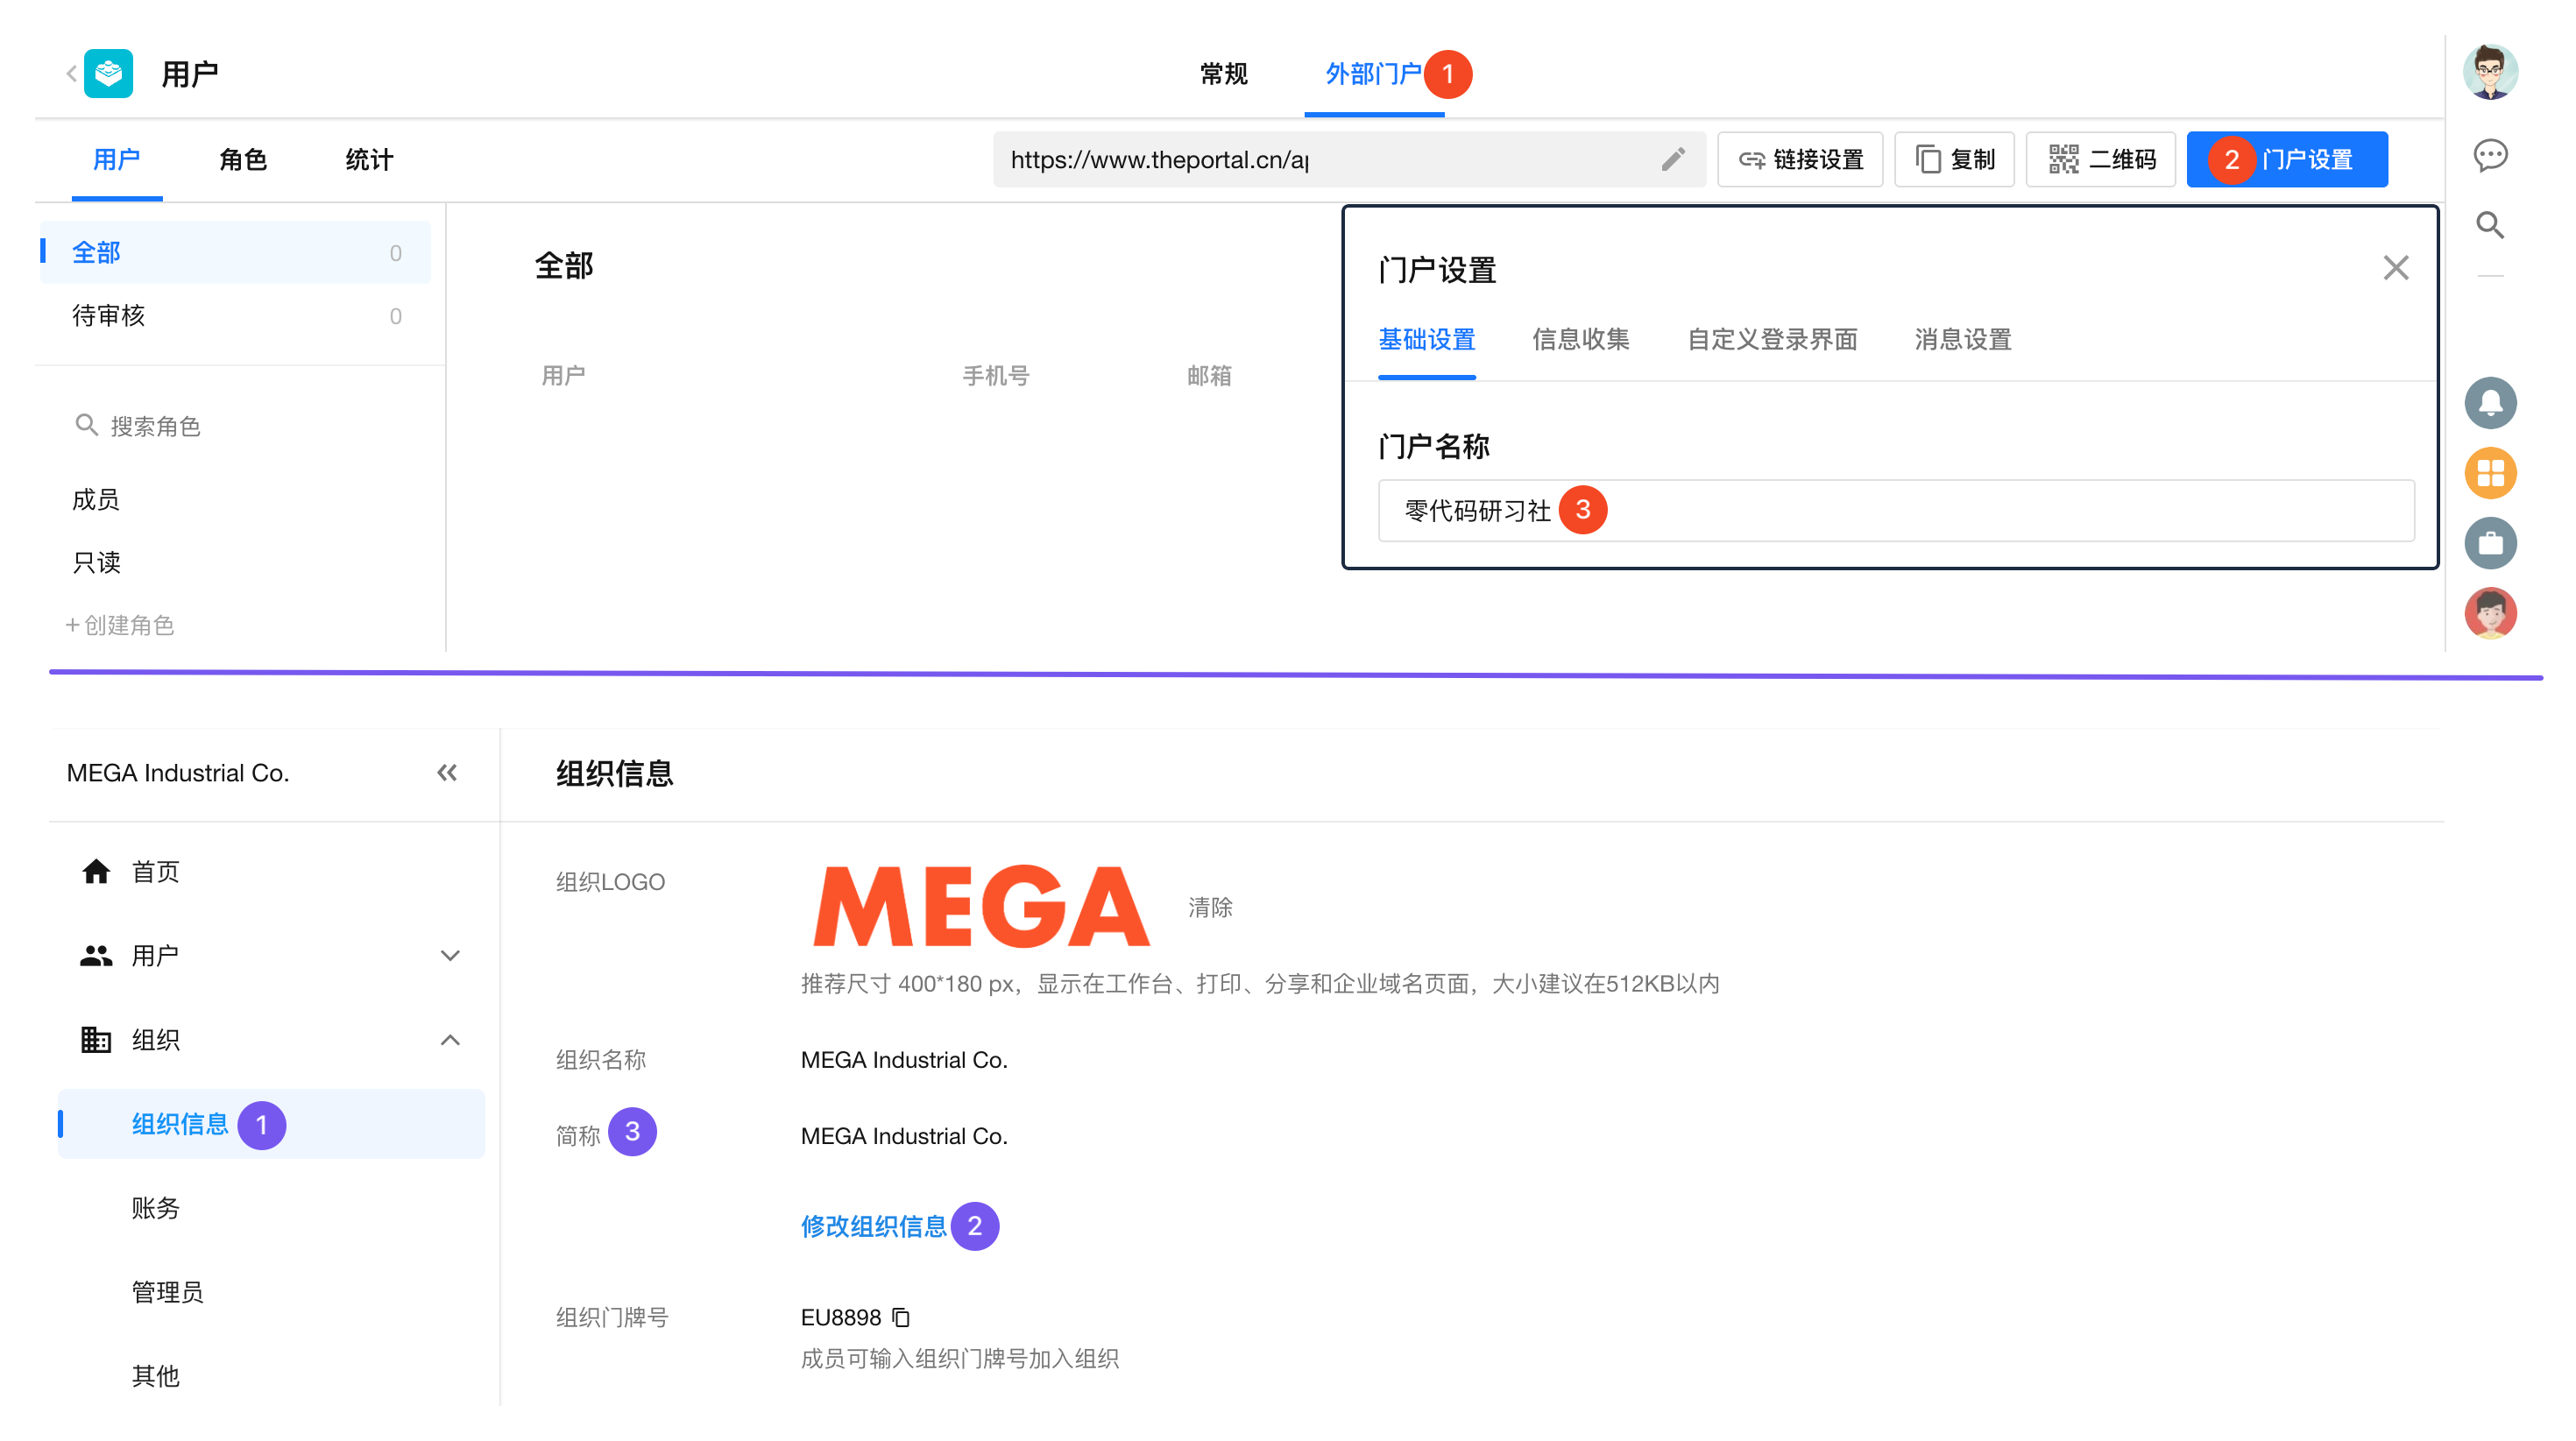
Task: Click the search magnifier in right sidebar
Action: pyautogui.click(x=2489, y=225)
